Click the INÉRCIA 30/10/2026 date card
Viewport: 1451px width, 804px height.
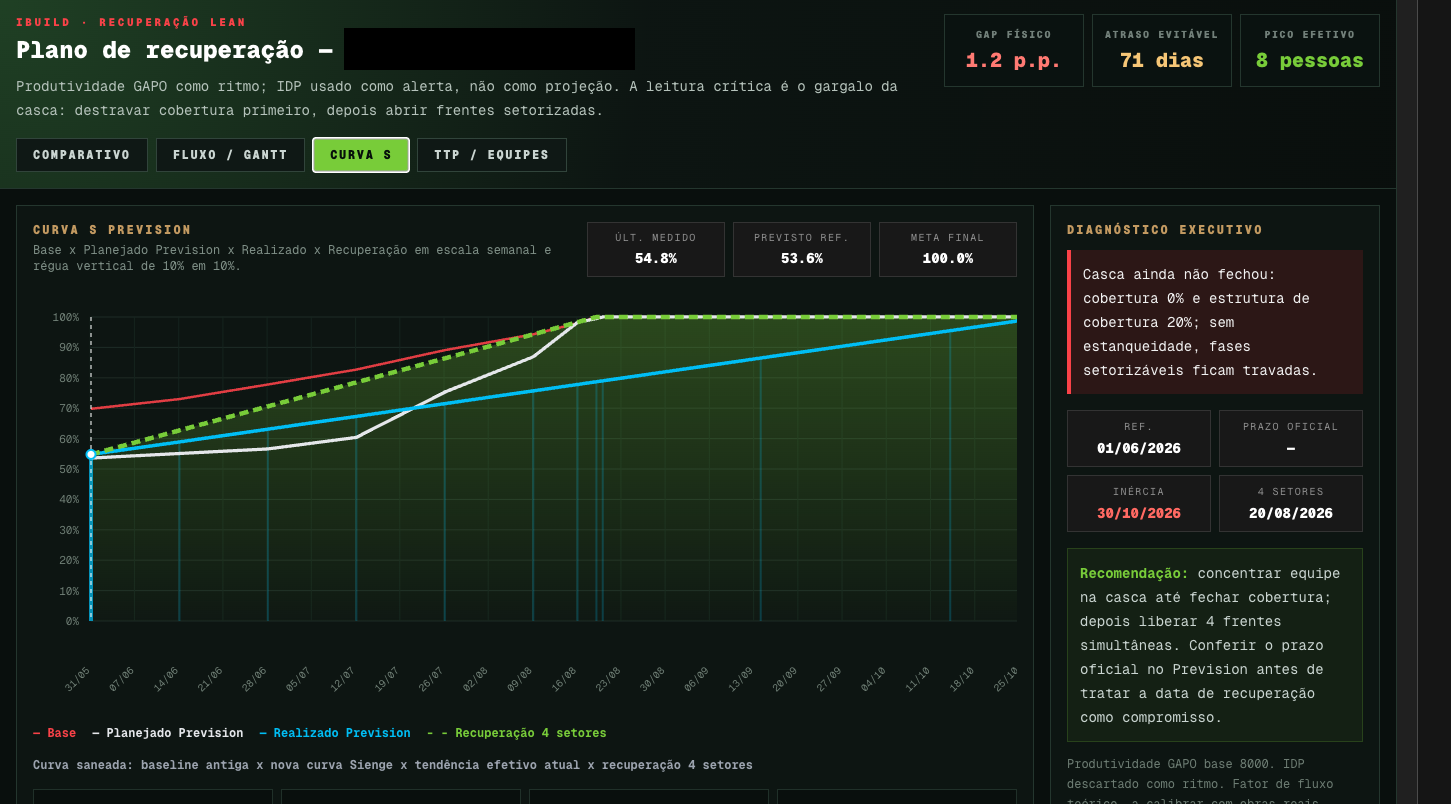click(x=1139, y=503)
